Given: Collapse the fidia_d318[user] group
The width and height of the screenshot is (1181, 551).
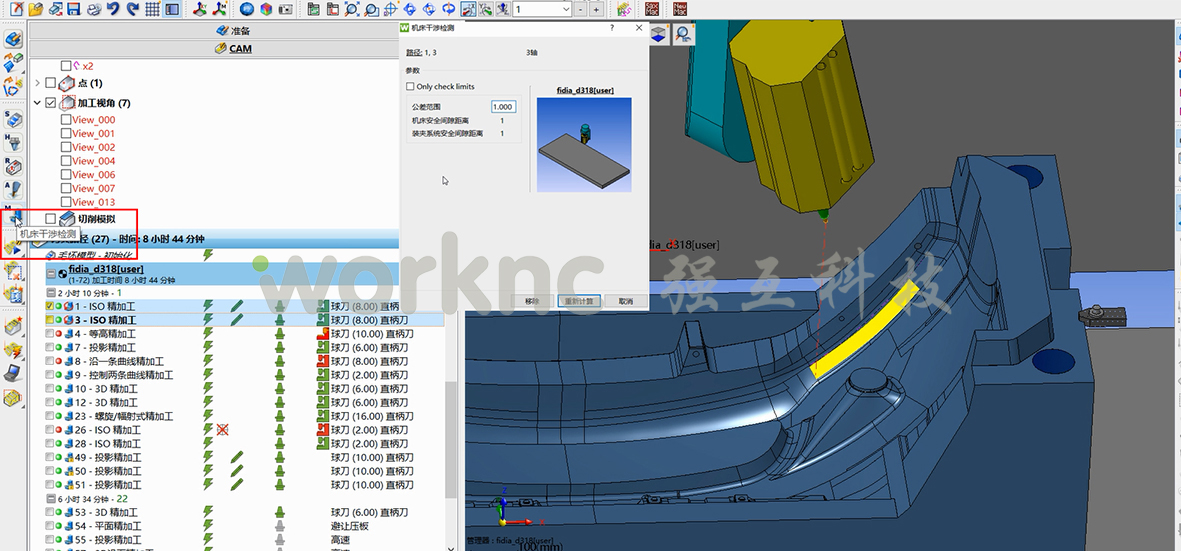Looking at the screenshot, I should [x=50, y=274].
